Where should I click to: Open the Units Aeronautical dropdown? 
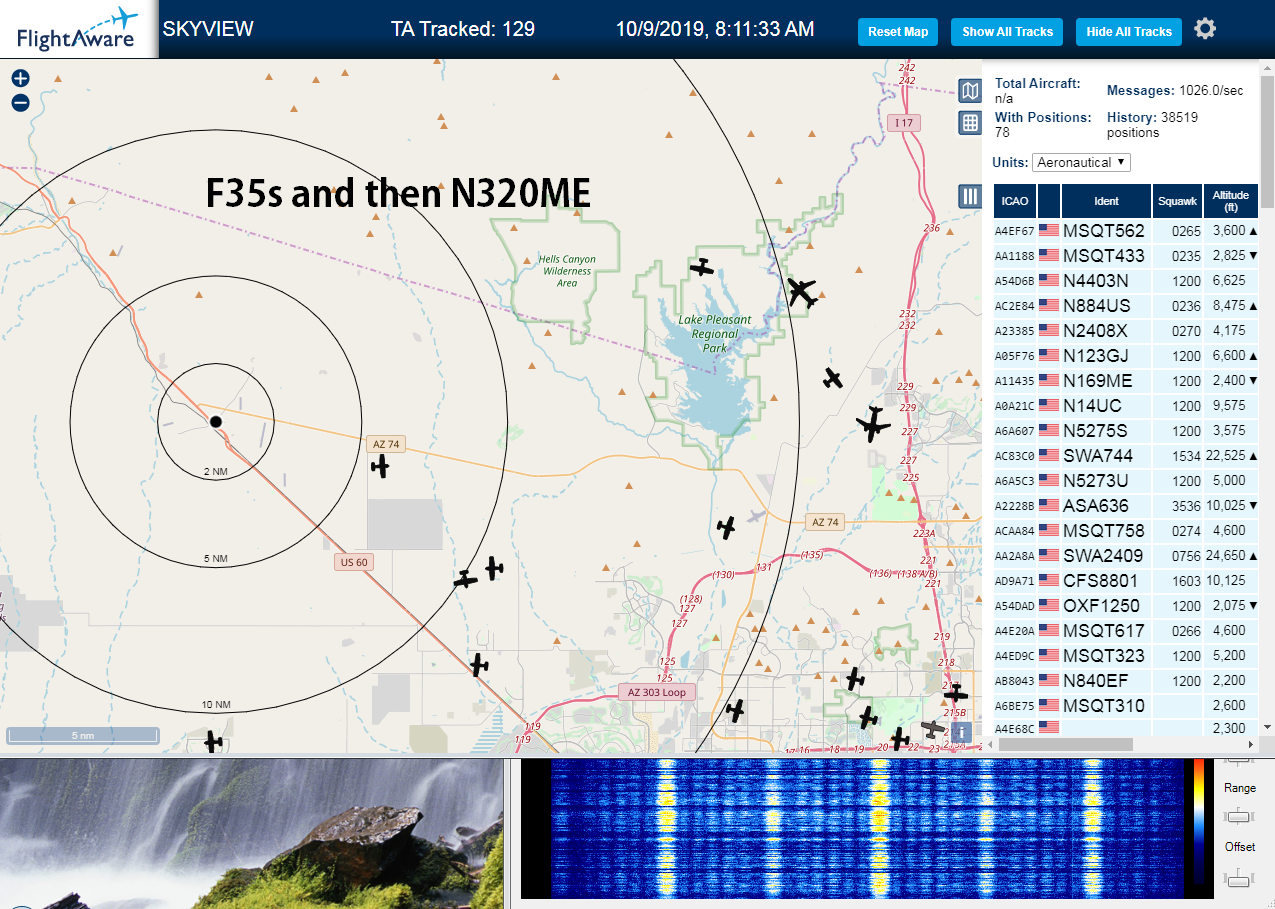pos(1082,162)
